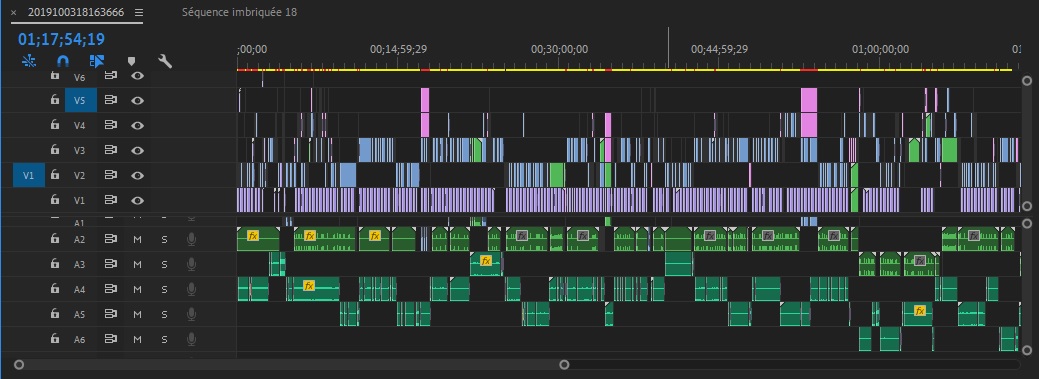Target audio track A4 label
Image resolution: width=1039 pixels, height=379 pixels.
click(x=80, y=290)
